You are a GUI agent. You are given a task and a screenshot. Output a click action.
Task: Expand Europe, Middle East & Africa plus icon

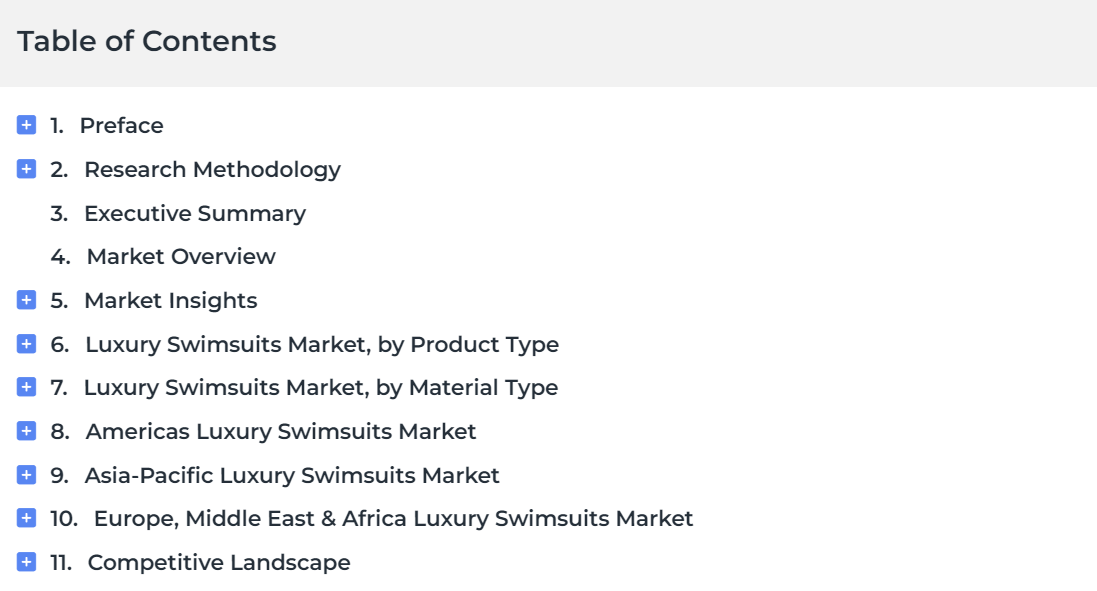click(27, 518)
